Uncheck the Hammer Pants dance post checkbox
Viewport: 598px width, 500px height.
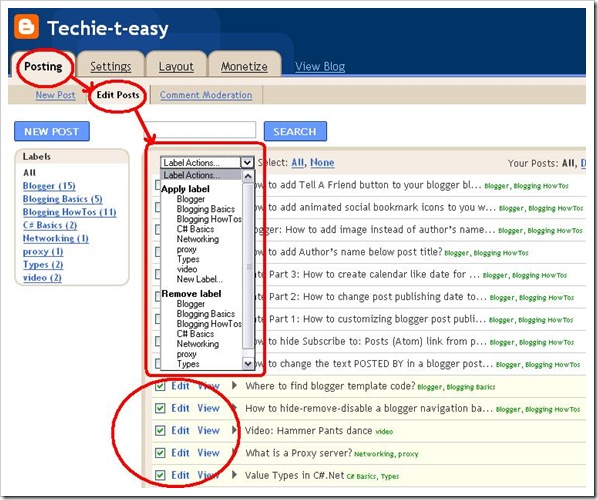(160, 431)
